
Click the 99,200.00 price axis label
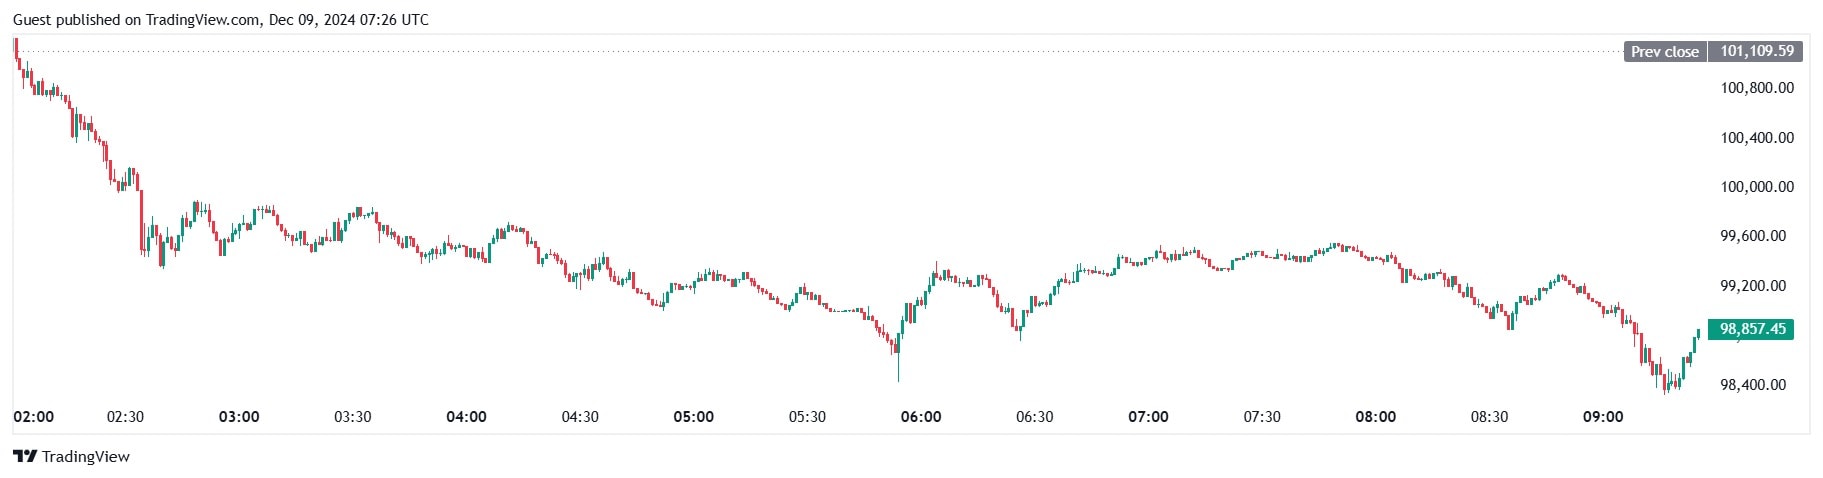(x=1752, y=286)
